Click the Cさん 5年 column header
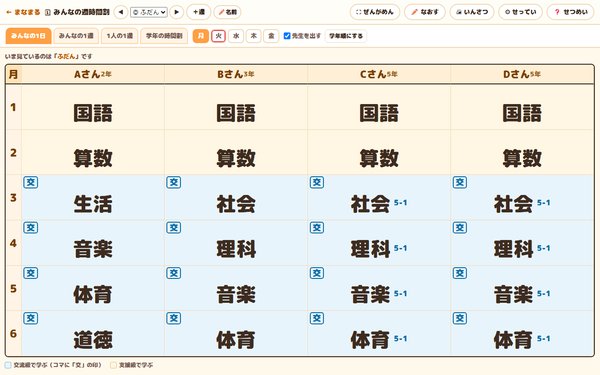Screen dimensions: 600x375 pos(379,74)
